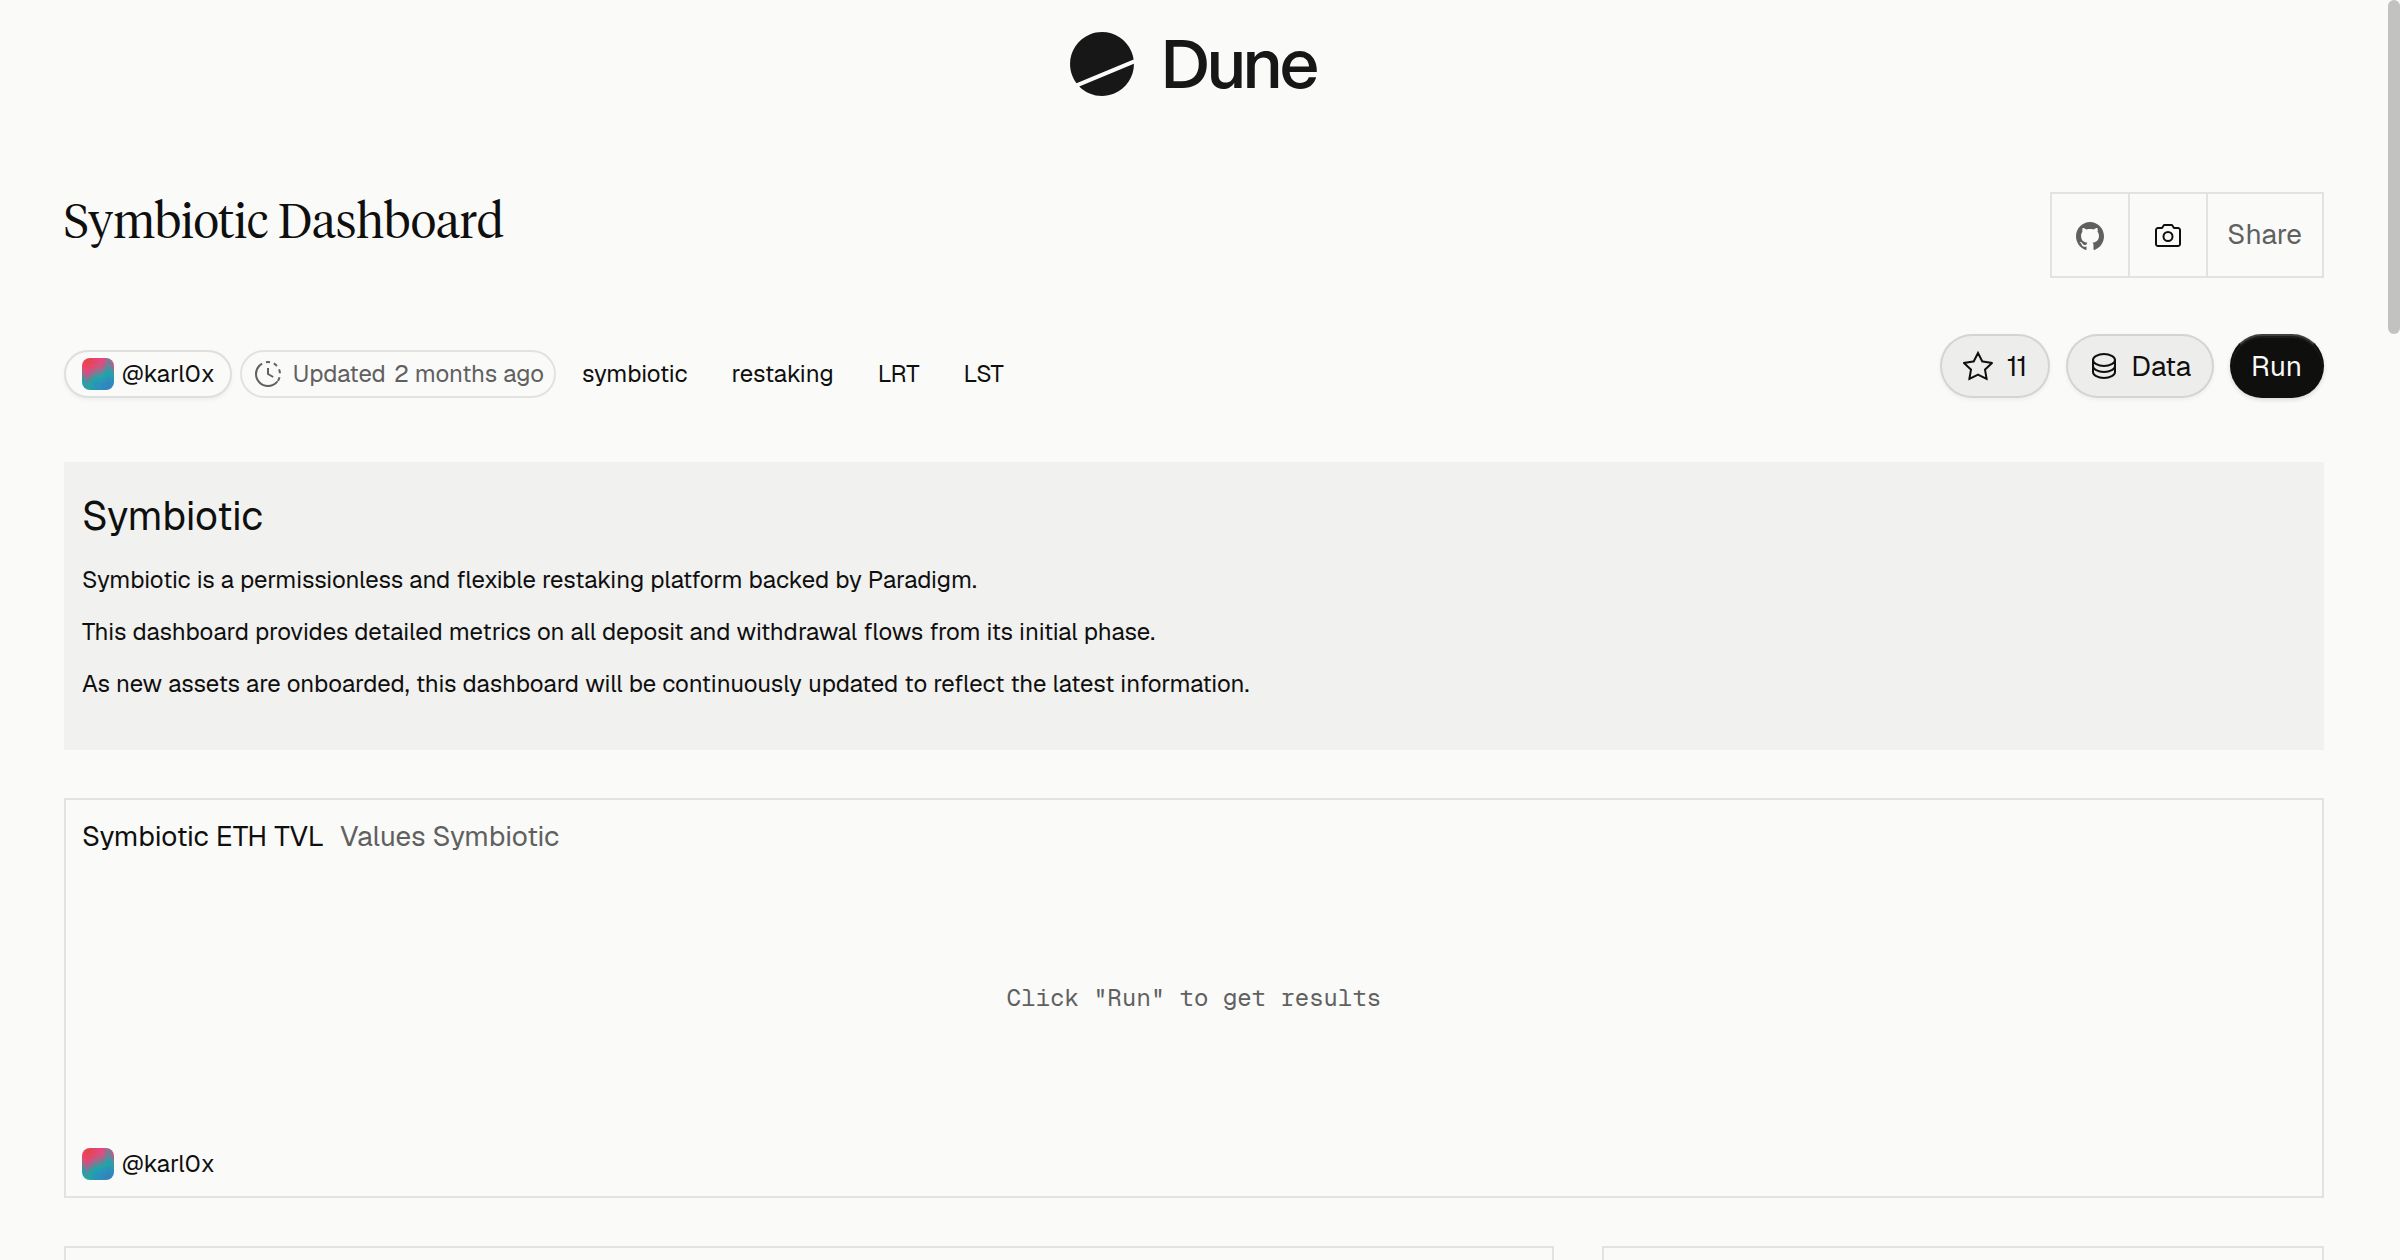Select the restaking tag

point(782,374)
